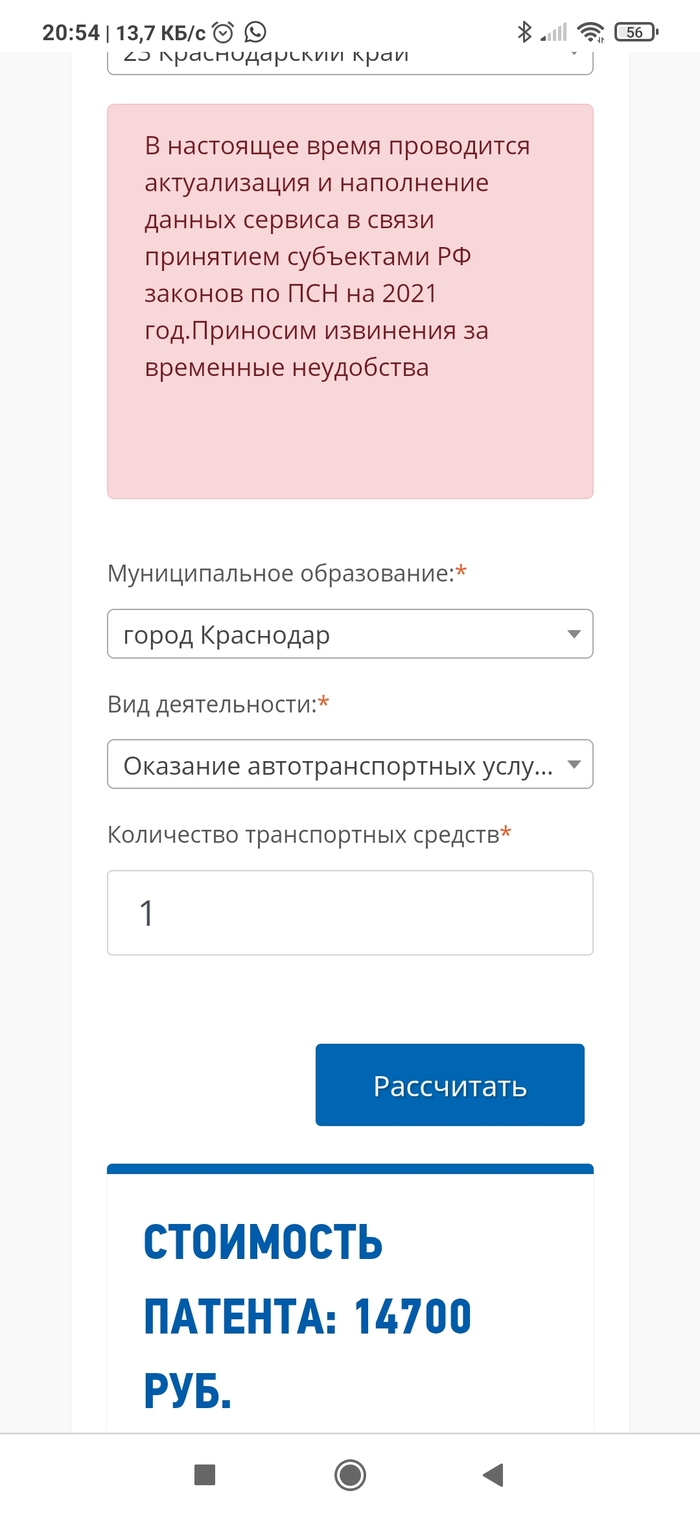Go back using the triangle button

coord(492,1474)
